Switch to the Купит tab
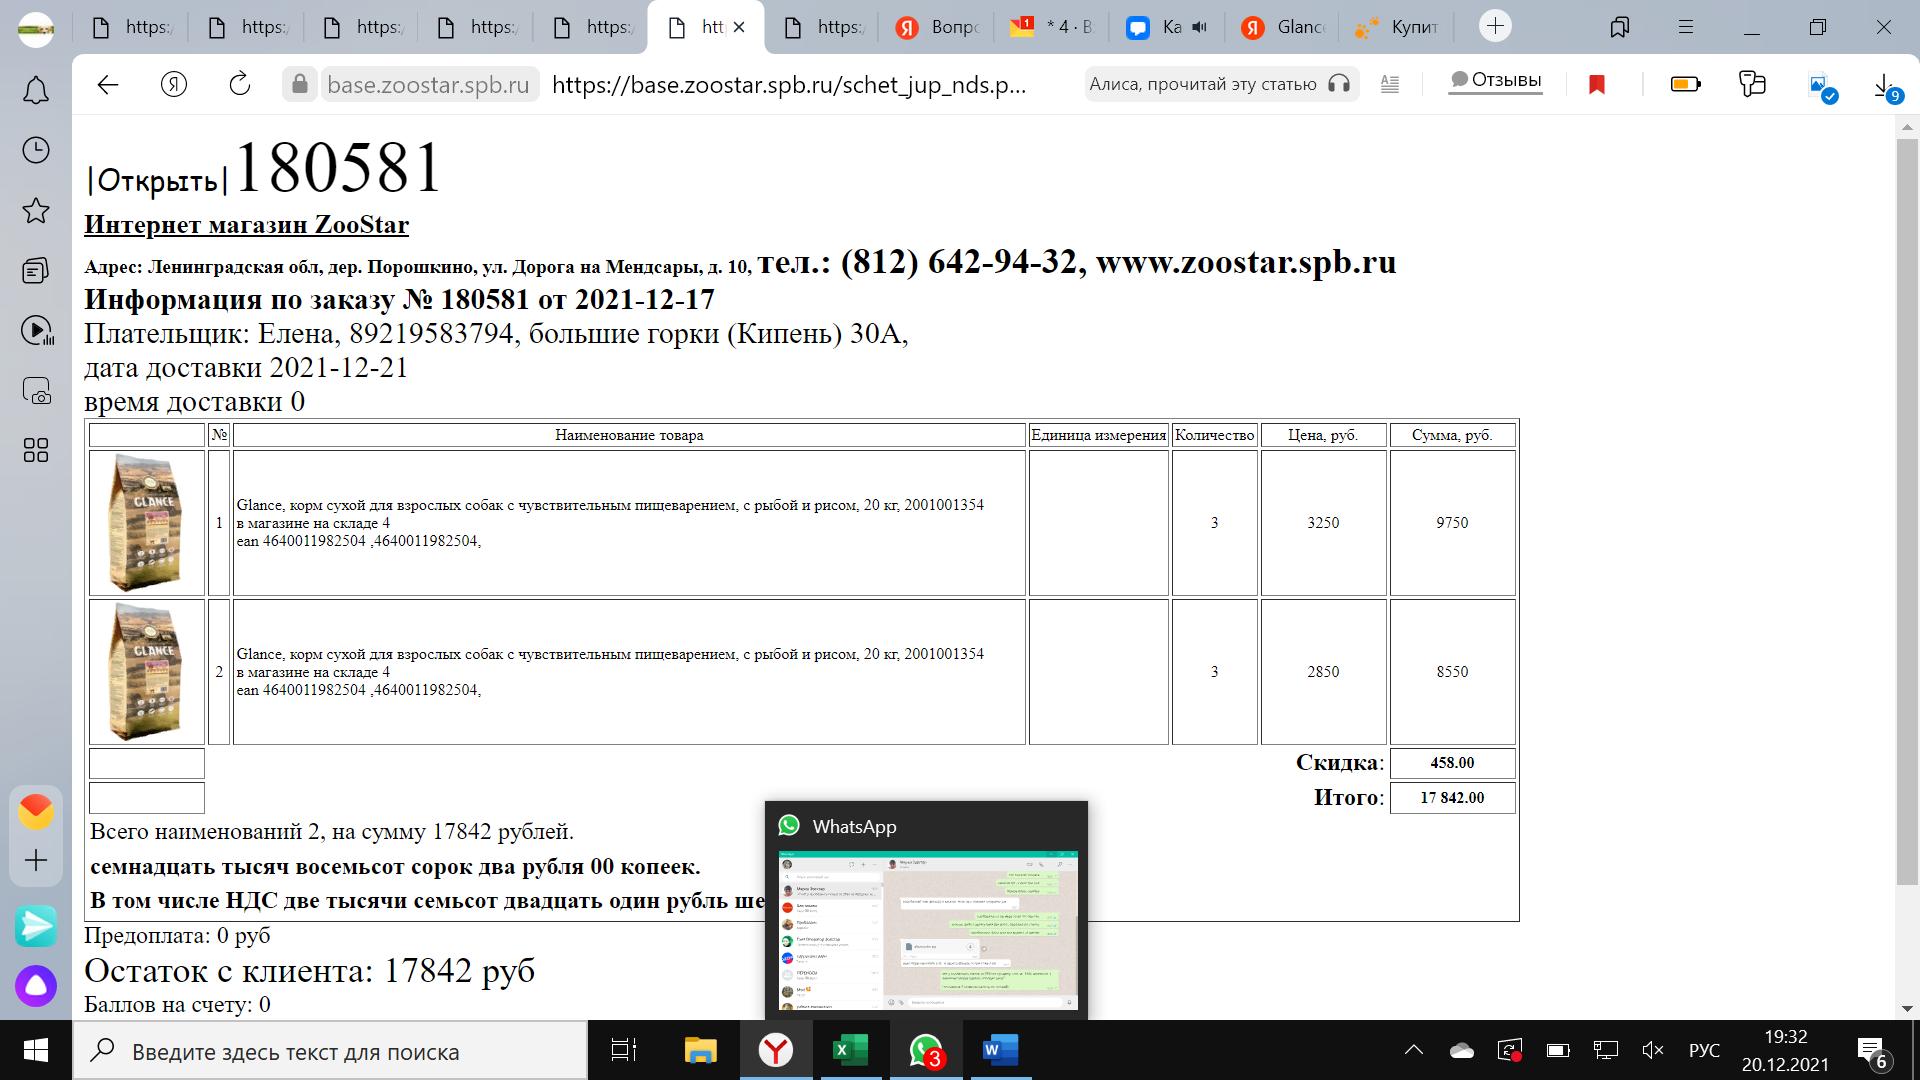 click(x=1397, y=27)
